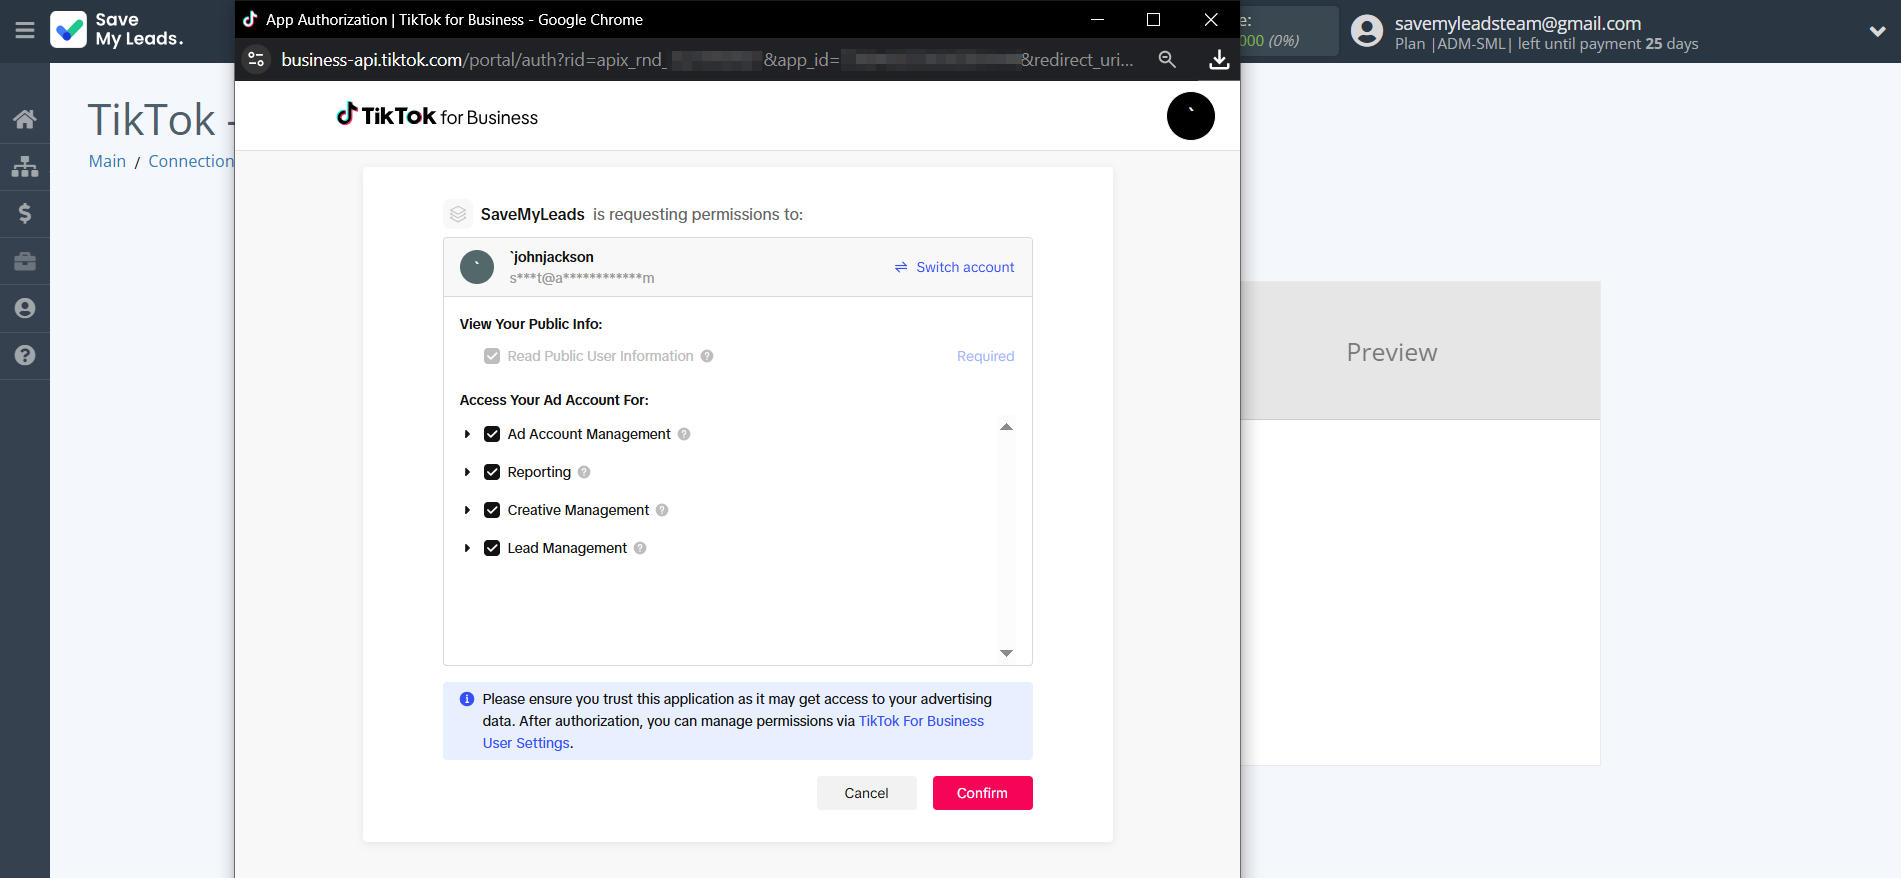The width and height of the screenshot is (1901, 878).
Task: Click the black profile avatar in TikTok header
Action: 1191,116
